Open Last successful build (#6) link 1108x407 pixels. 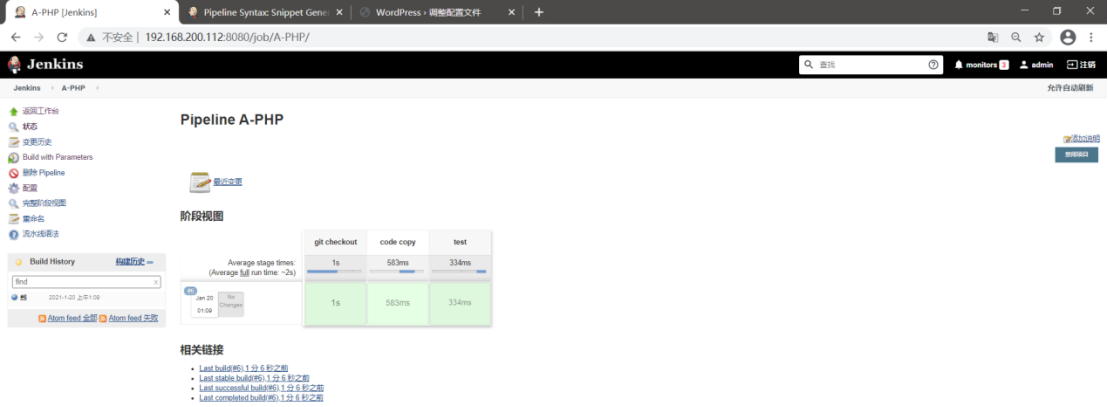(261, 389)
